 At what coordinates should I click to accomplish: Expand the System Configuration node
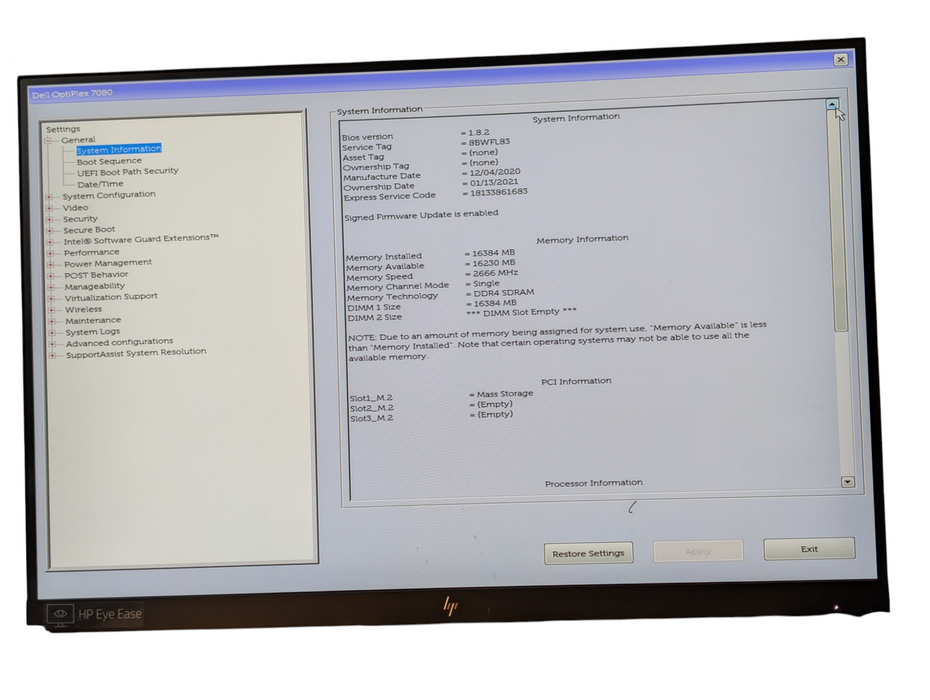pos(49,196)
